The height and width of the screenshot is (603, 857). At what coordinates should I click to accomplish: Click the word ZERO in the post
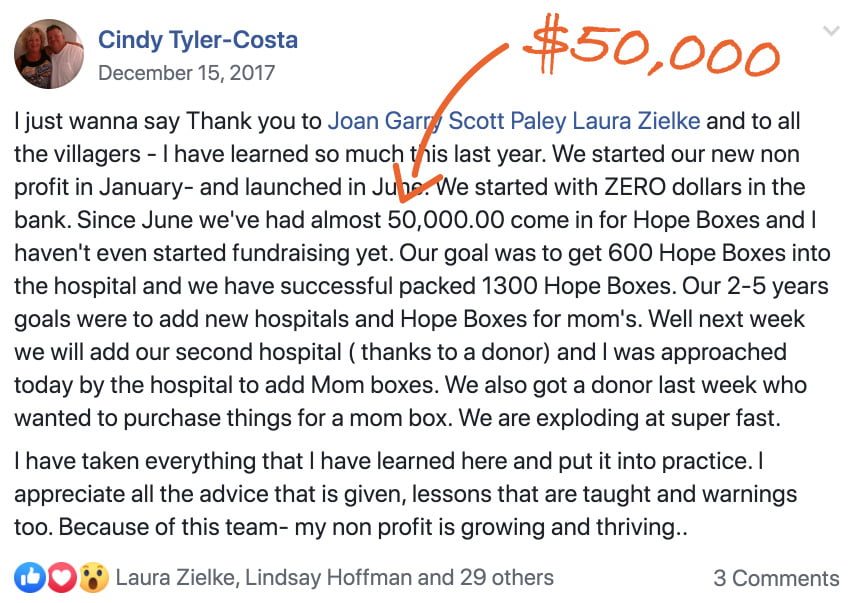click(635, 187)
